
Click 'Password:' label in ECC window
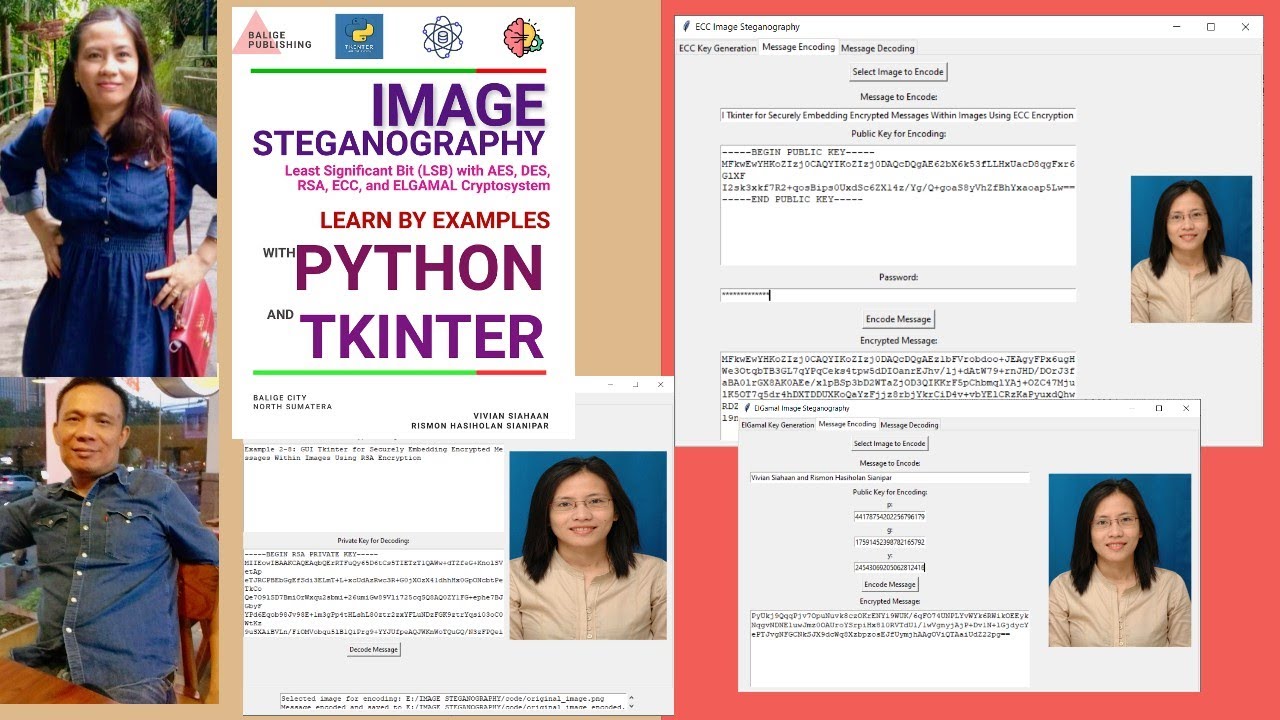(898, 277)
